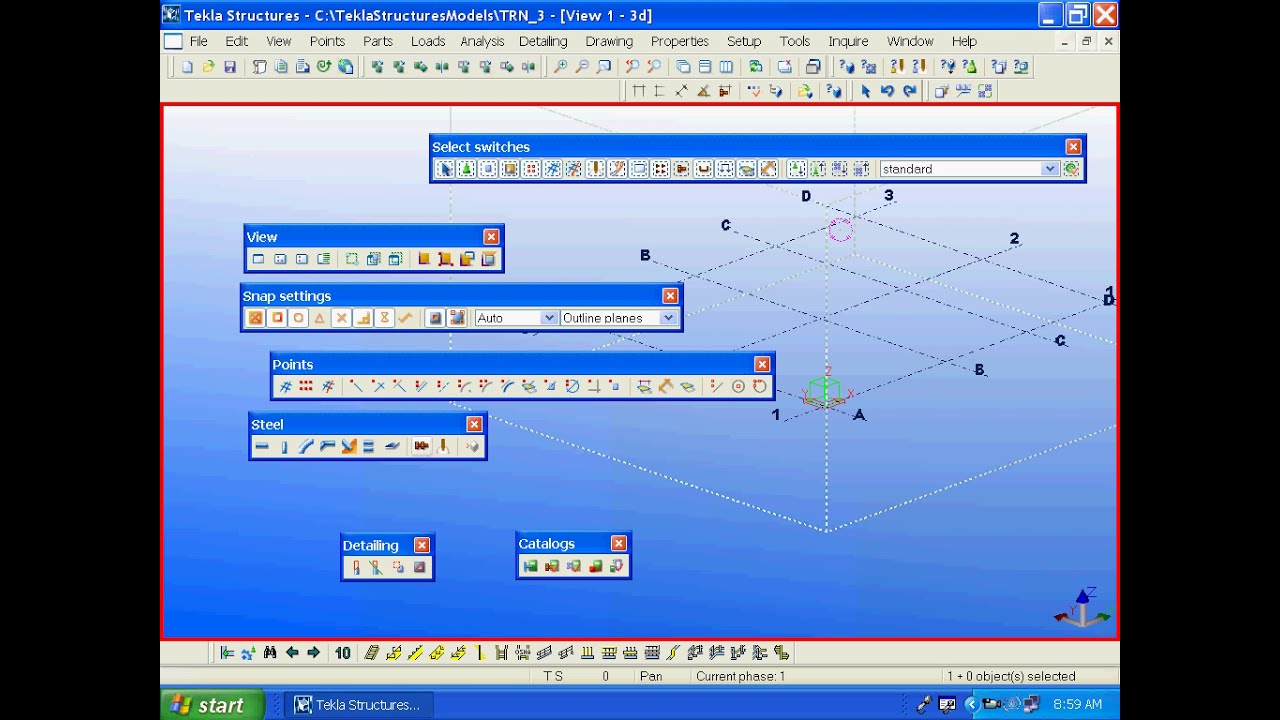
Task: Click the Windows start button
Action: pyautogui.click(x=211, y=705)
